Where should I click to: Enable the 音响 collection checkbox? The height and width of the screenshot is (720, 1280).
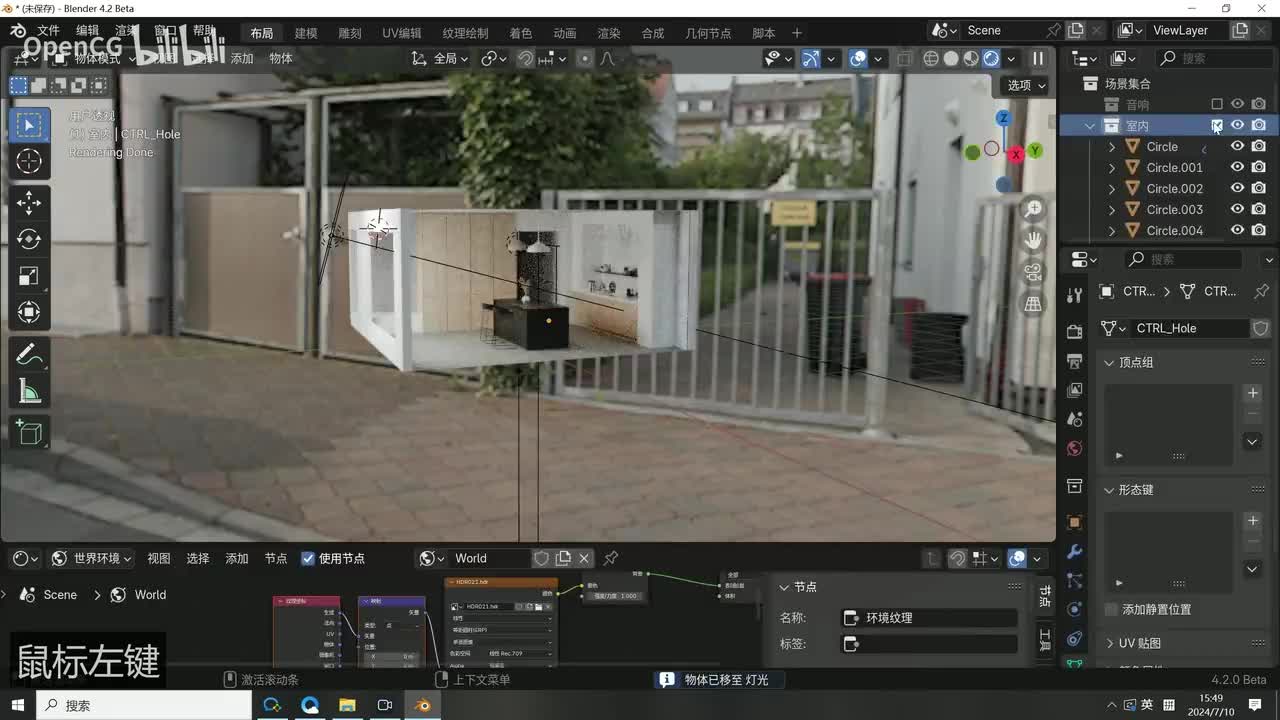coord(1217,104)
